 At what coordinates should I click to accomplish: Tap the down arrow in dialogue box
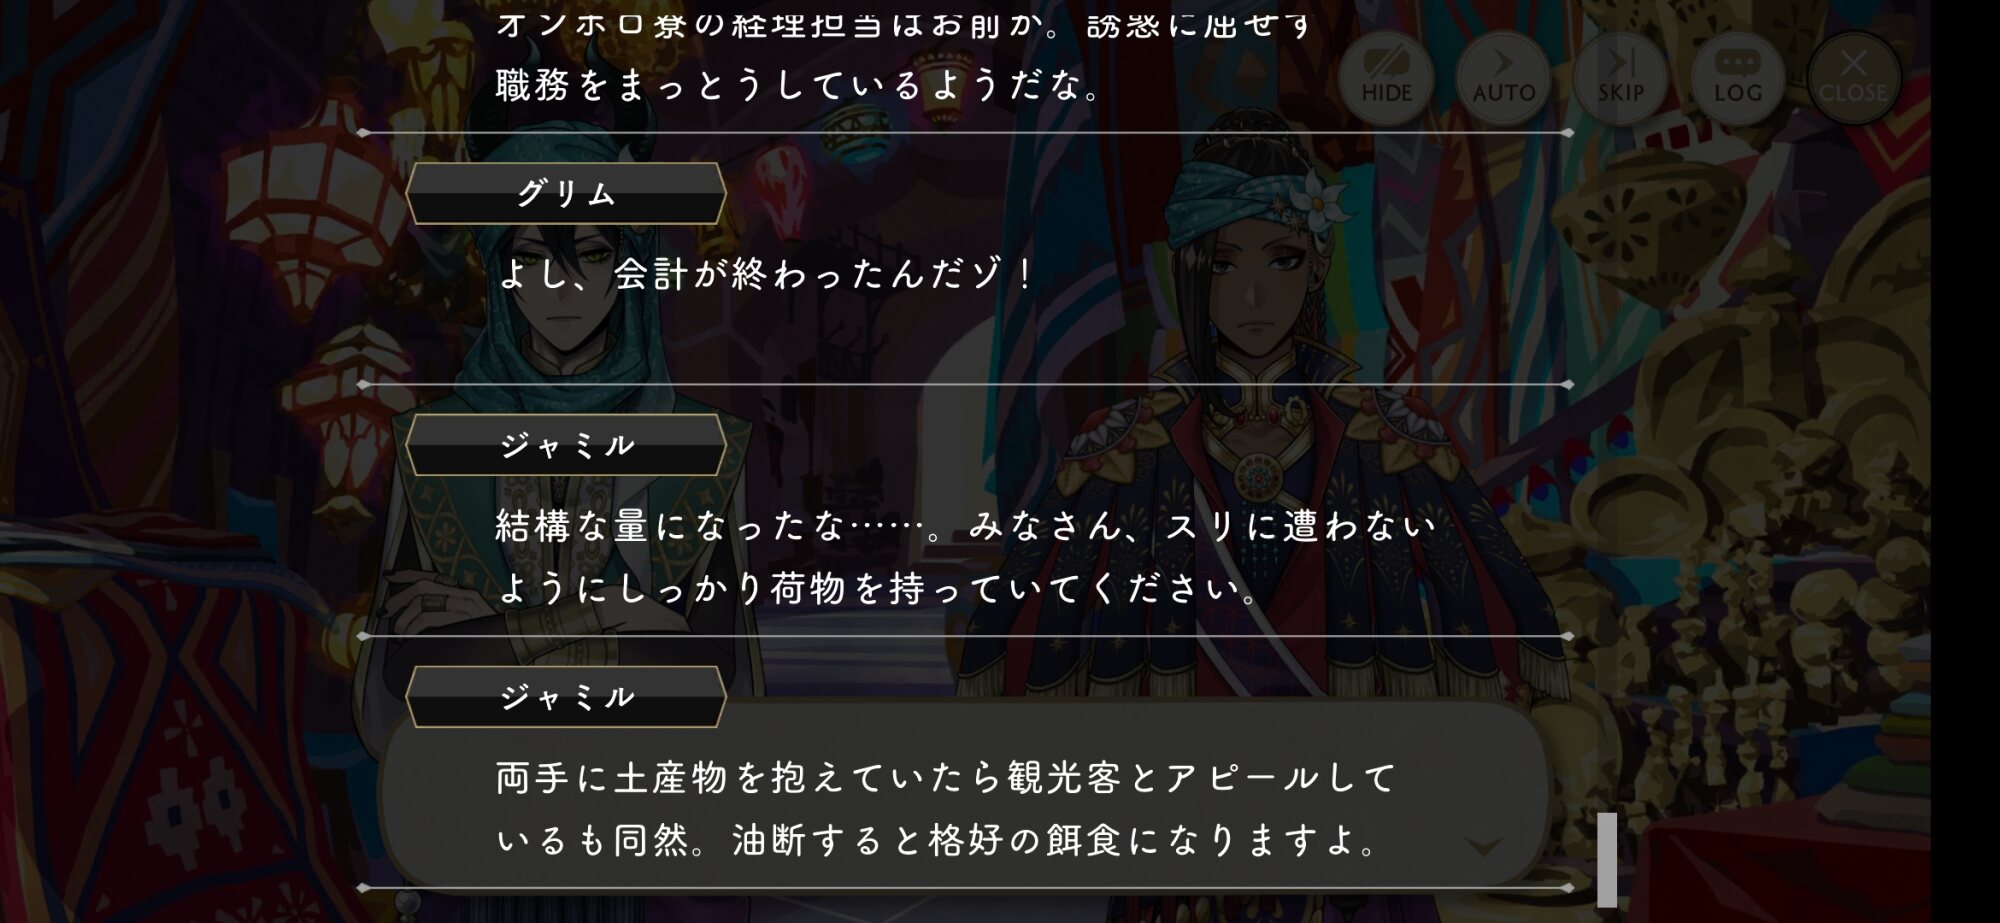pyautogui.click(x=1483, y=846)
